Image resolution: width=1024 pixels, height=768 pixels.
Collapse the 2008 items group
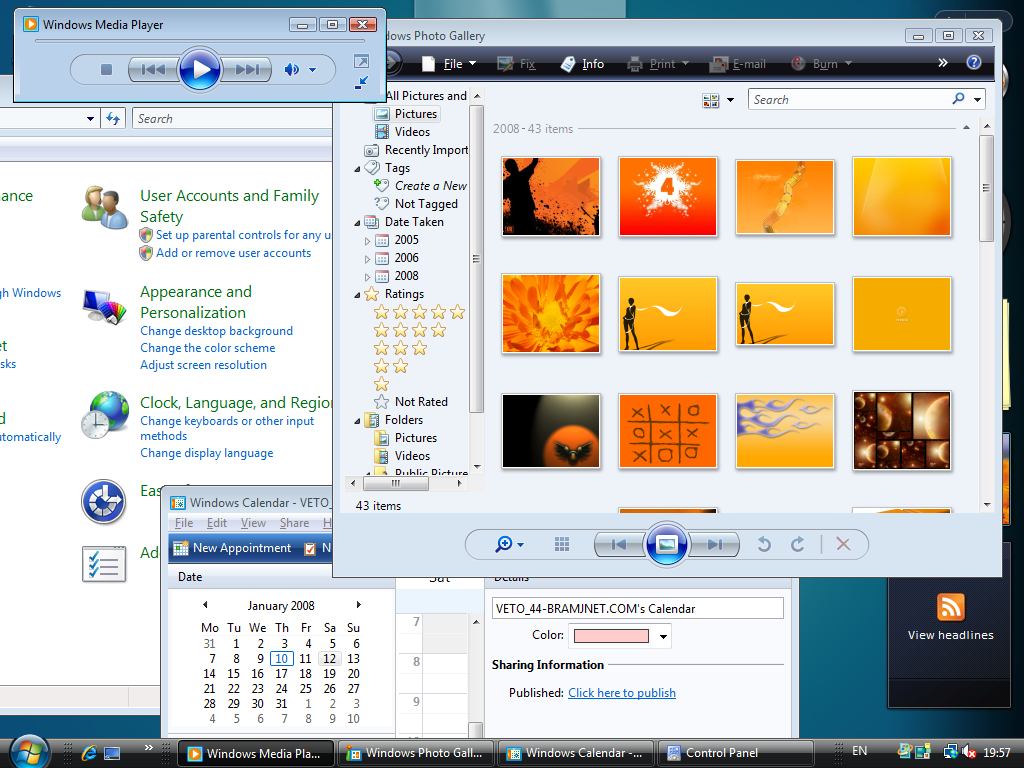966,127
